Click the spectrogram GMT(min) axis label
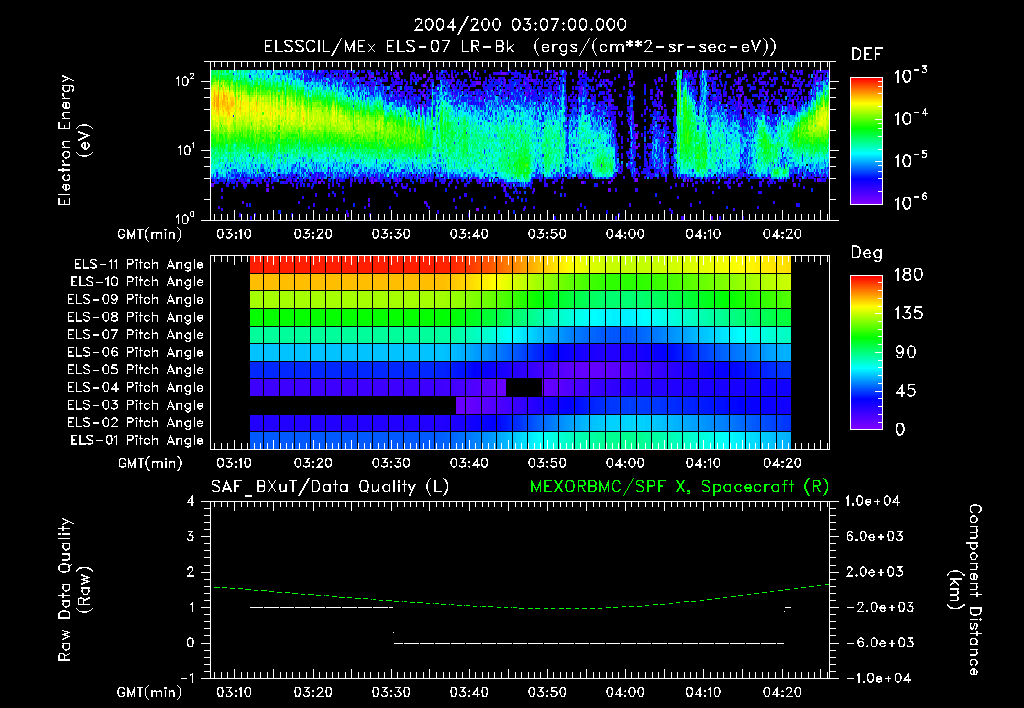 pos(150,234)
